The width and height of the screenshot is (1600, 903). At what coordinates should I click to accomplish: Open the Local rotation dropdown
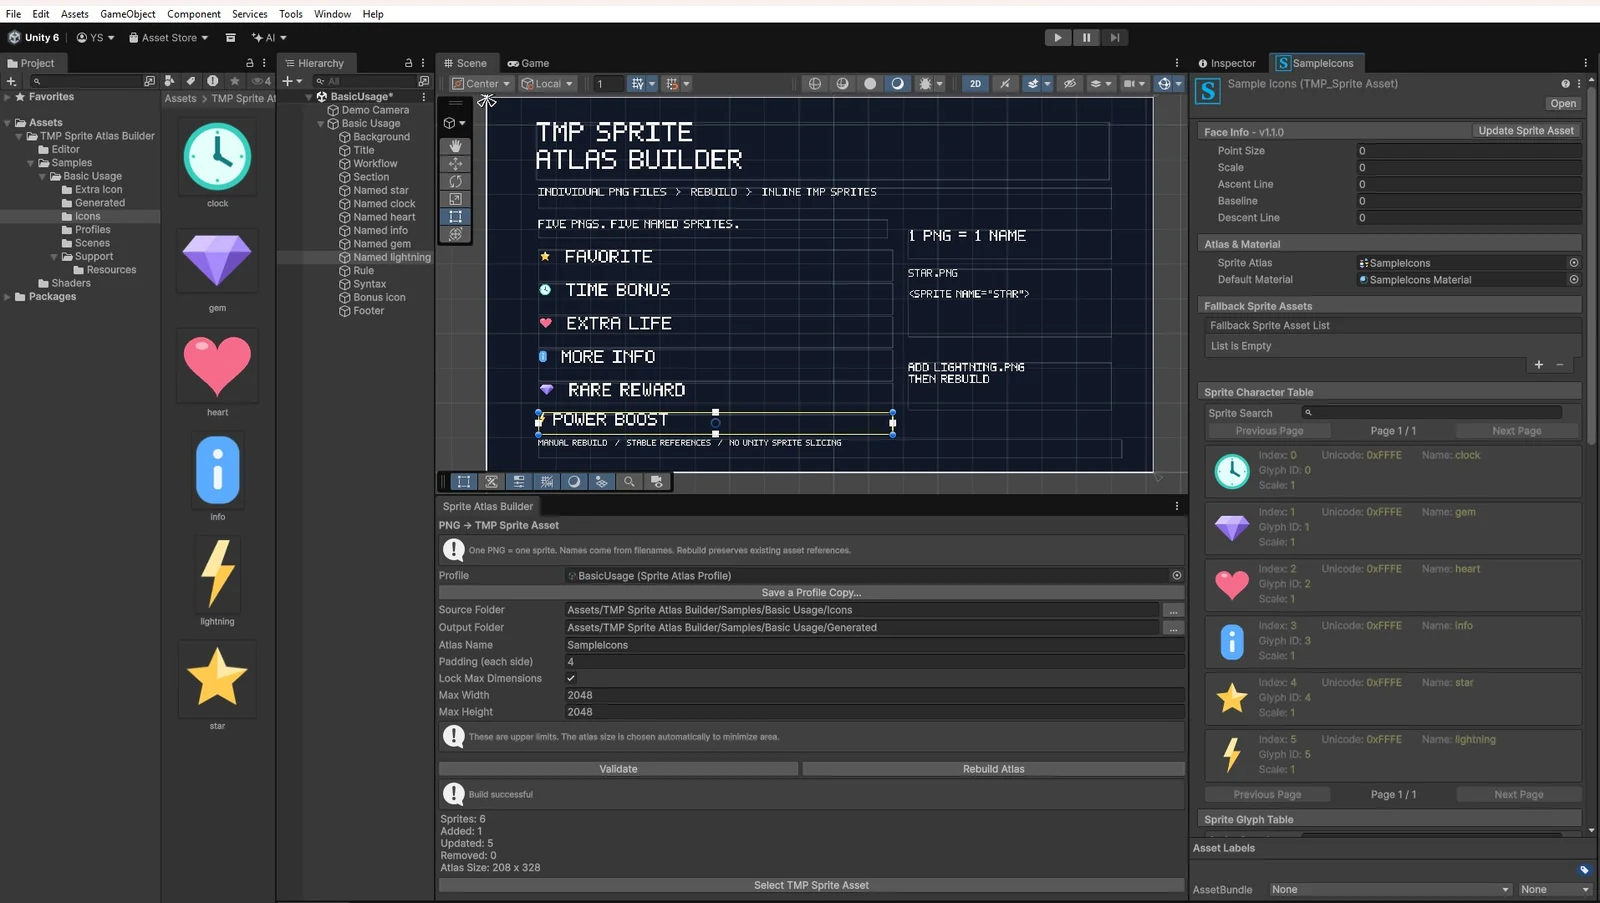tap(547, 84)
